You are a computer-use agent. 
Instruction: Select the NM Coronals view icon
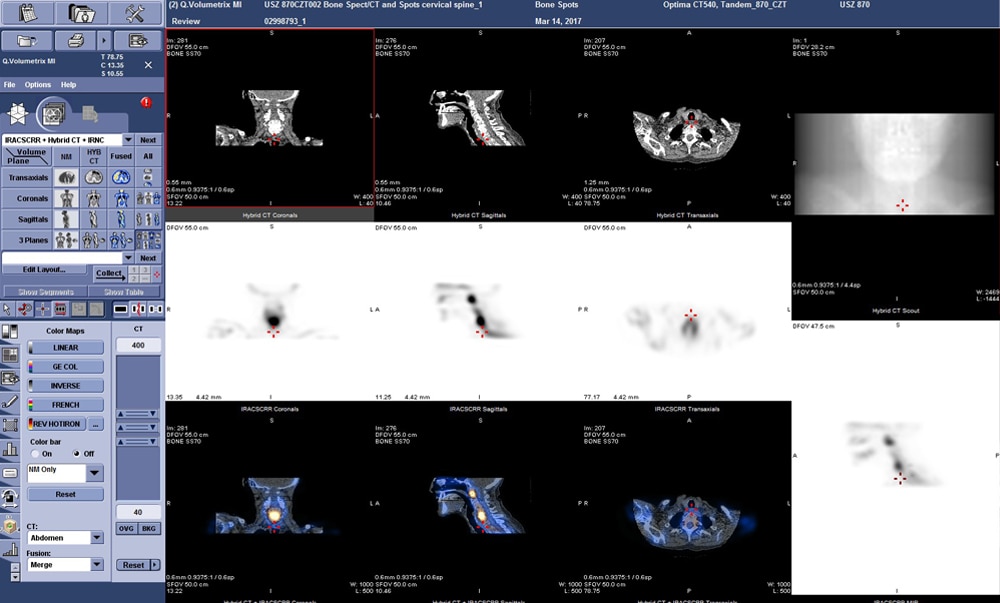[x=66, y=198]
